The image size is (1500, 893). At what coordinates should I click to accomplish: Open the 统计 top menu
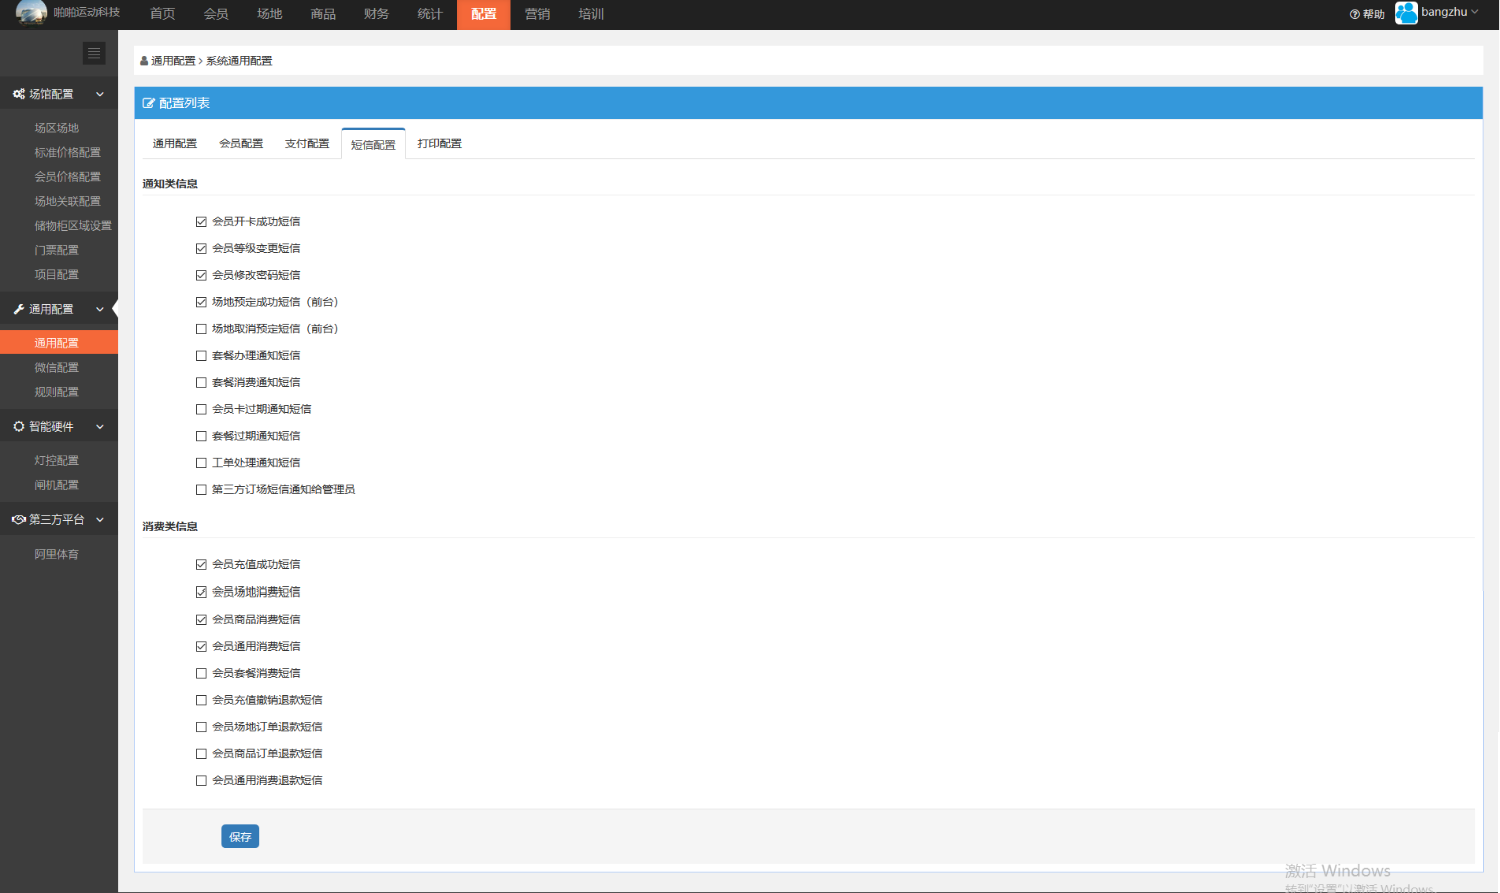click(x=430, y=14)
